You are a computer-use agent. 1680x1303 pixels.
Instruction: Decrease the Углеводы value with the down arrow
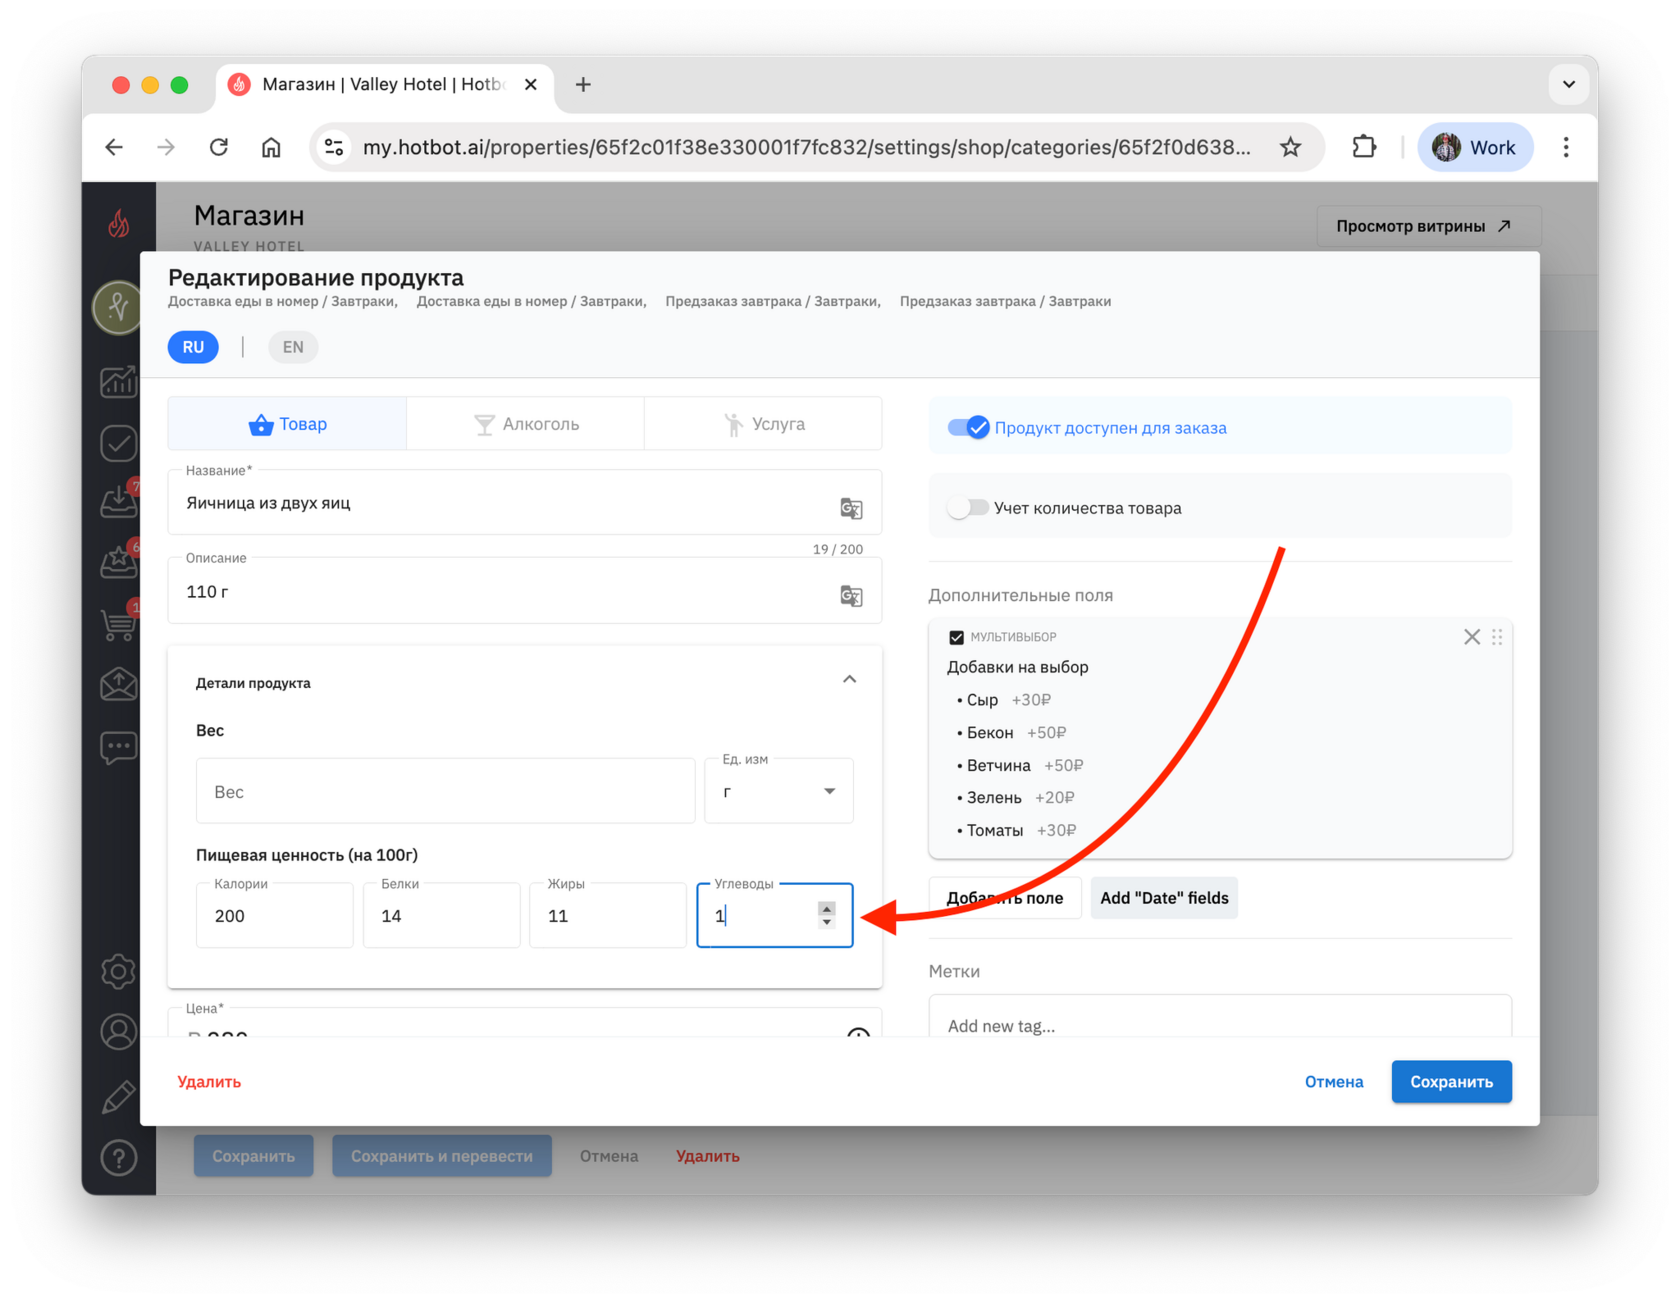pos(826,922)
